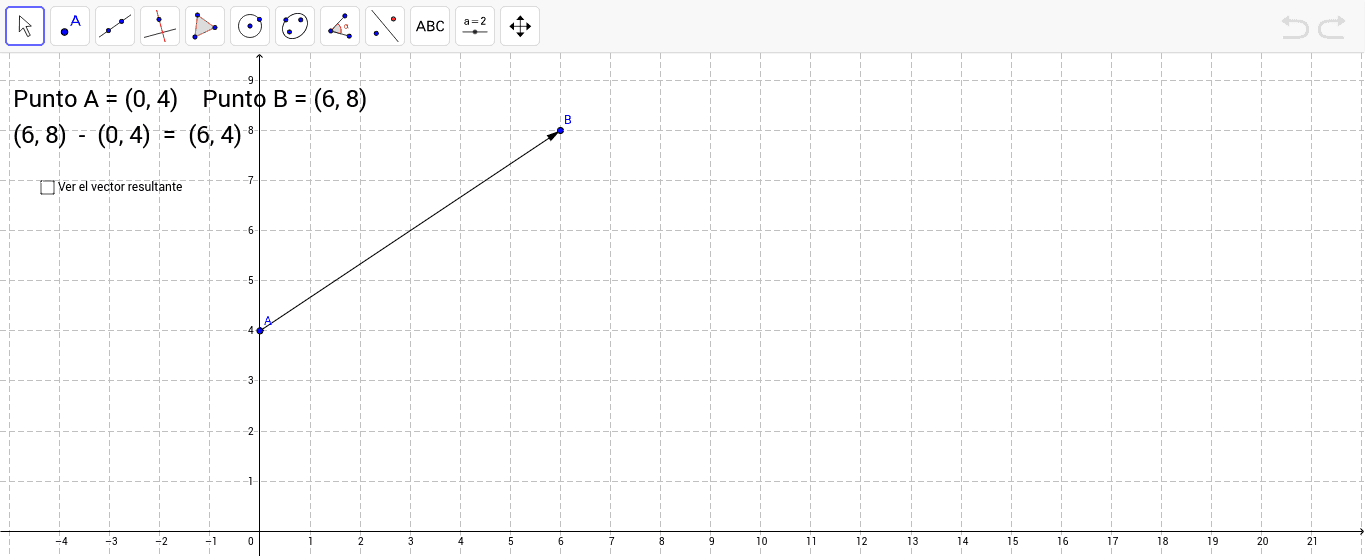Click point B at vector tip

pyautogui.click(x=561, y=130)
